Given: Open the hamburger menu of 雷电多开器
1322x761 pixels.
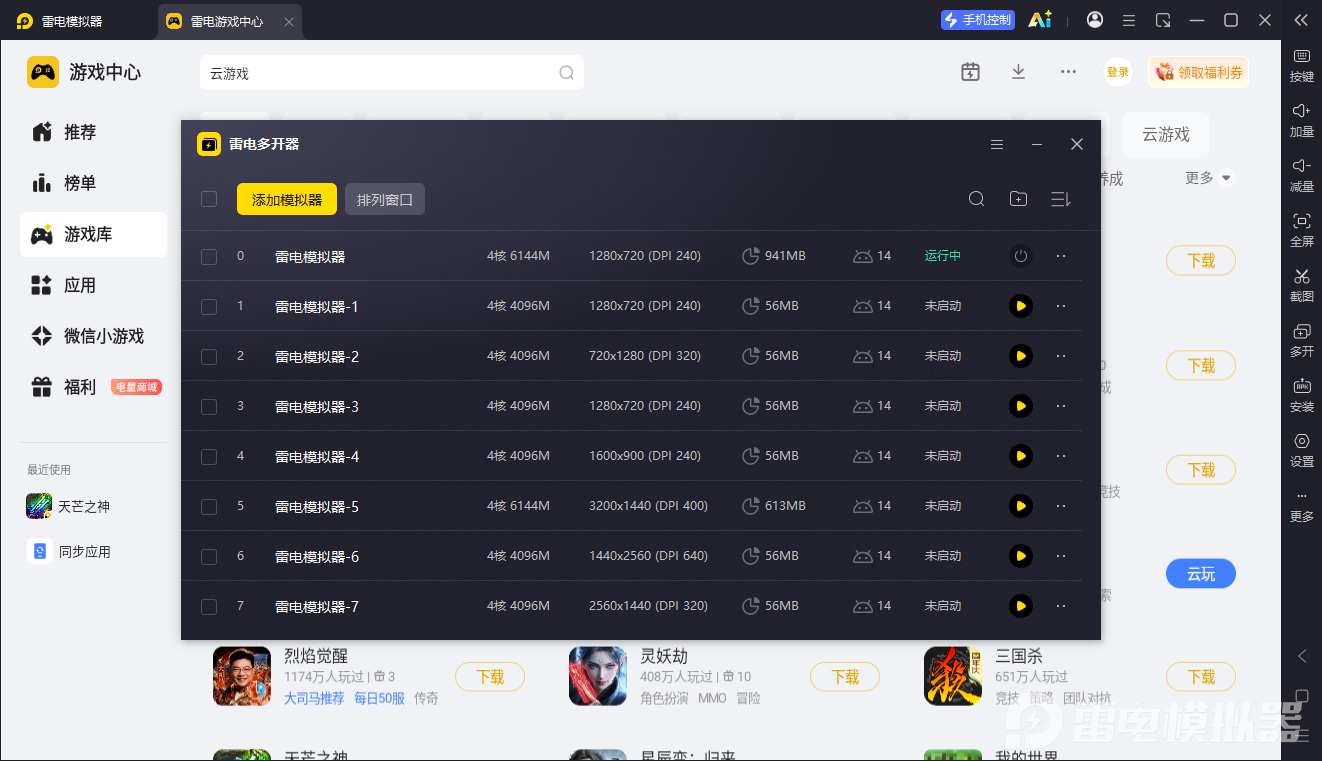Looking at the screenshot, I should tap(997, 144).
